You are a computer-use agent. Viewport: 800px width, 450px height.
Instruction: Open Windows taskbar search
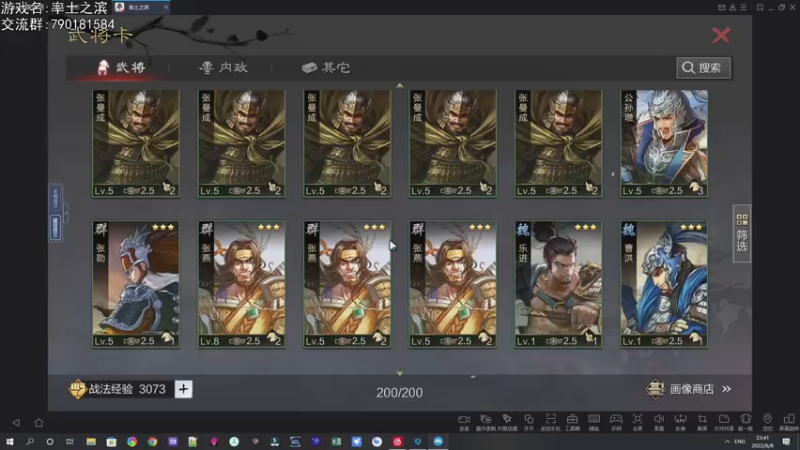(30, 442)
